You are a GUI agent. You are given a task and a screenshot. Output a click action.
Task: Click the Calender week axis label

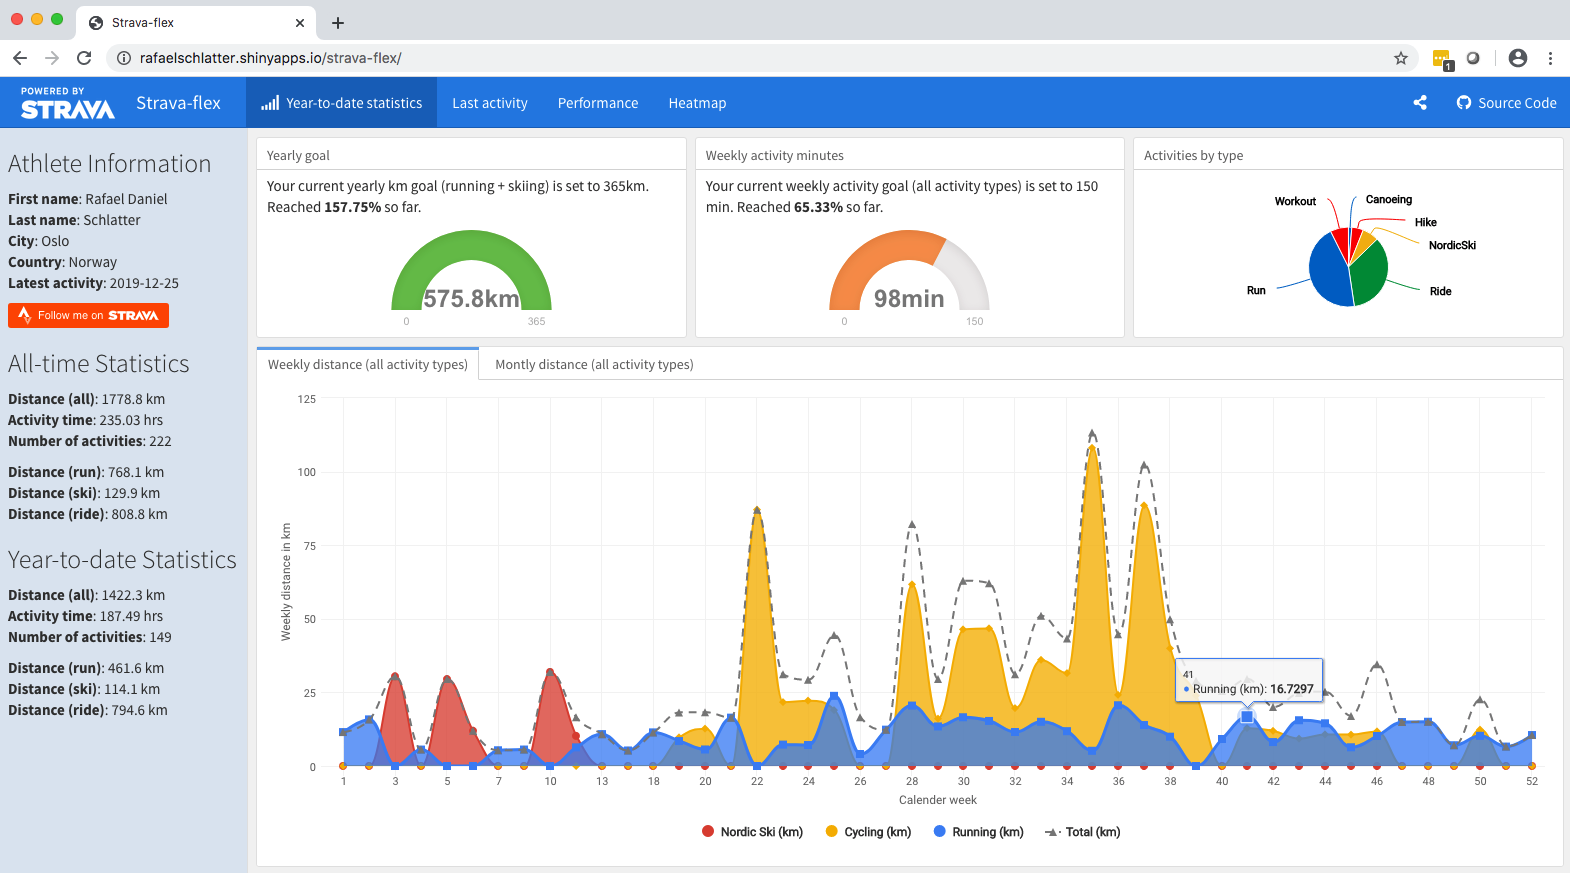point(938,800)
